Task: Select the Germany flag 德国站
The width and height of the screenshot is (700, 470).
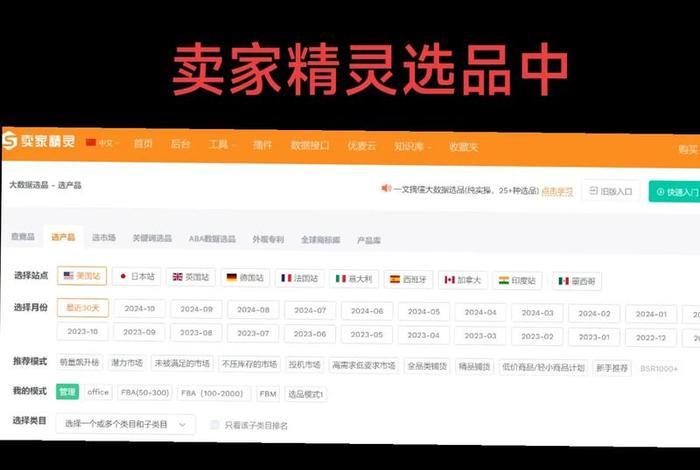Action: click(245, 278)
